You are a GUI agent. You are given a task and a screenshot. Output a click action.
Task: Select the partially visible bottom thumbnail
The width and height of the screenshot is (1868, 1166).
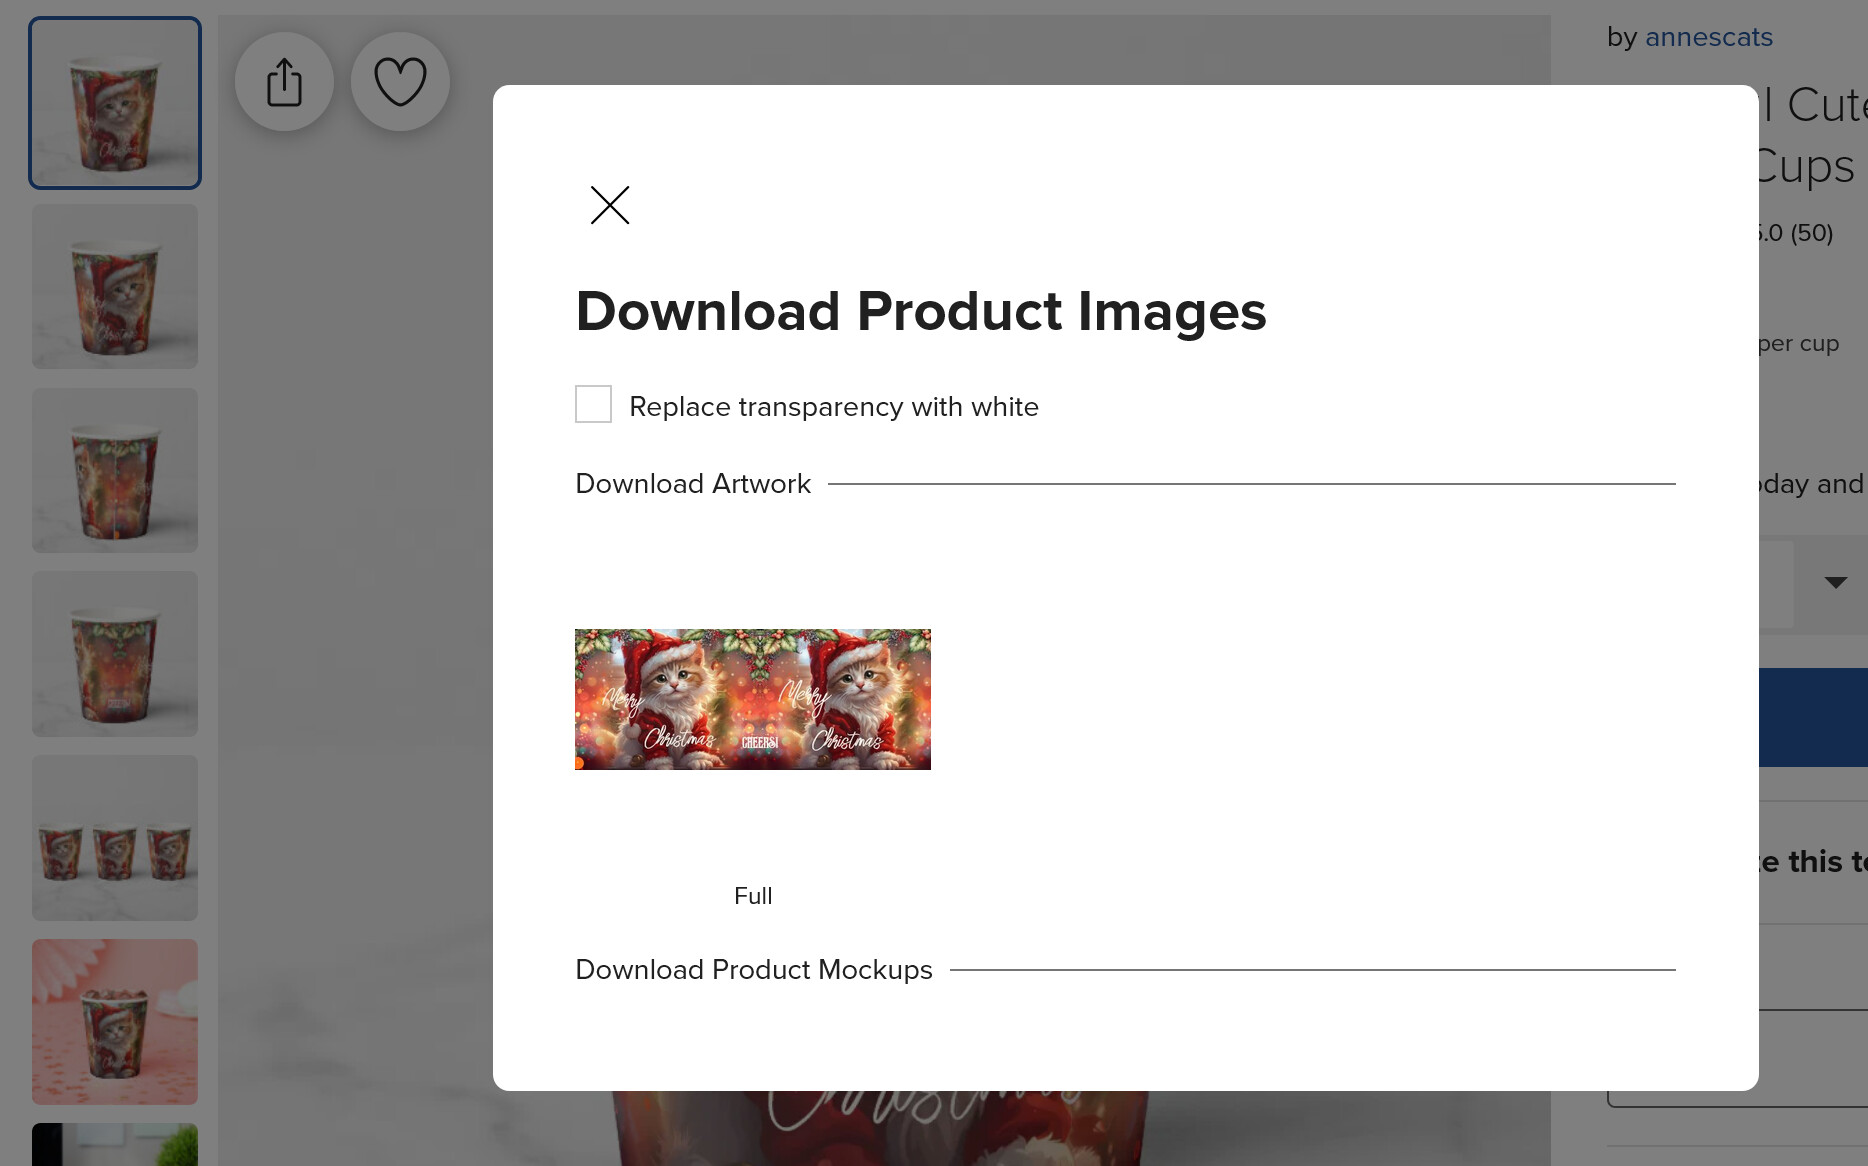115,1144
